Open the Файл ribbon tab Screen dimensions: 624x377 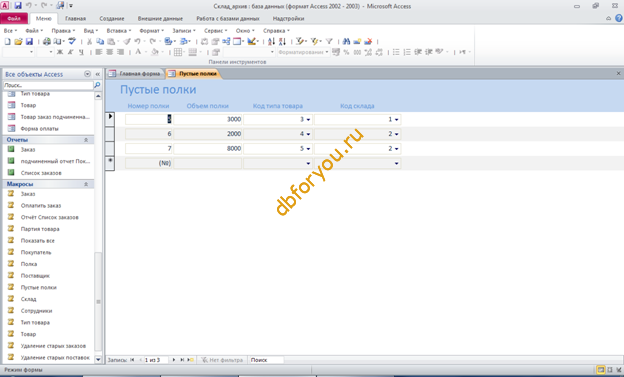click(x=14, y=18)
